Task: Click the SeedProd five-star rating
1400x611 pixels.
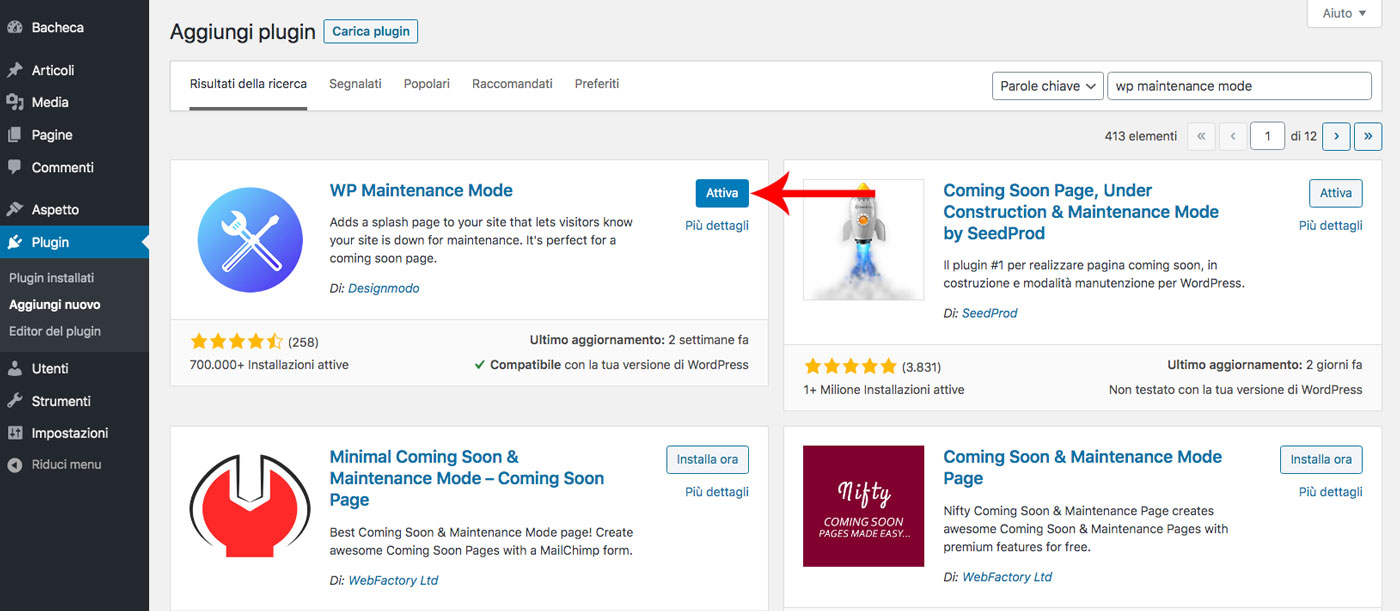Action: pos(851,366)
